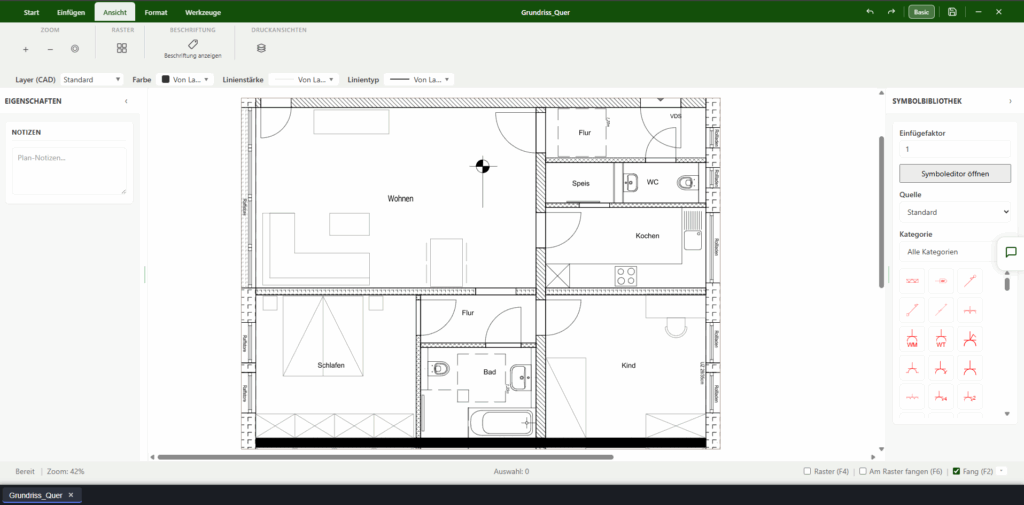Click the Bad room label

coord(490,372)
